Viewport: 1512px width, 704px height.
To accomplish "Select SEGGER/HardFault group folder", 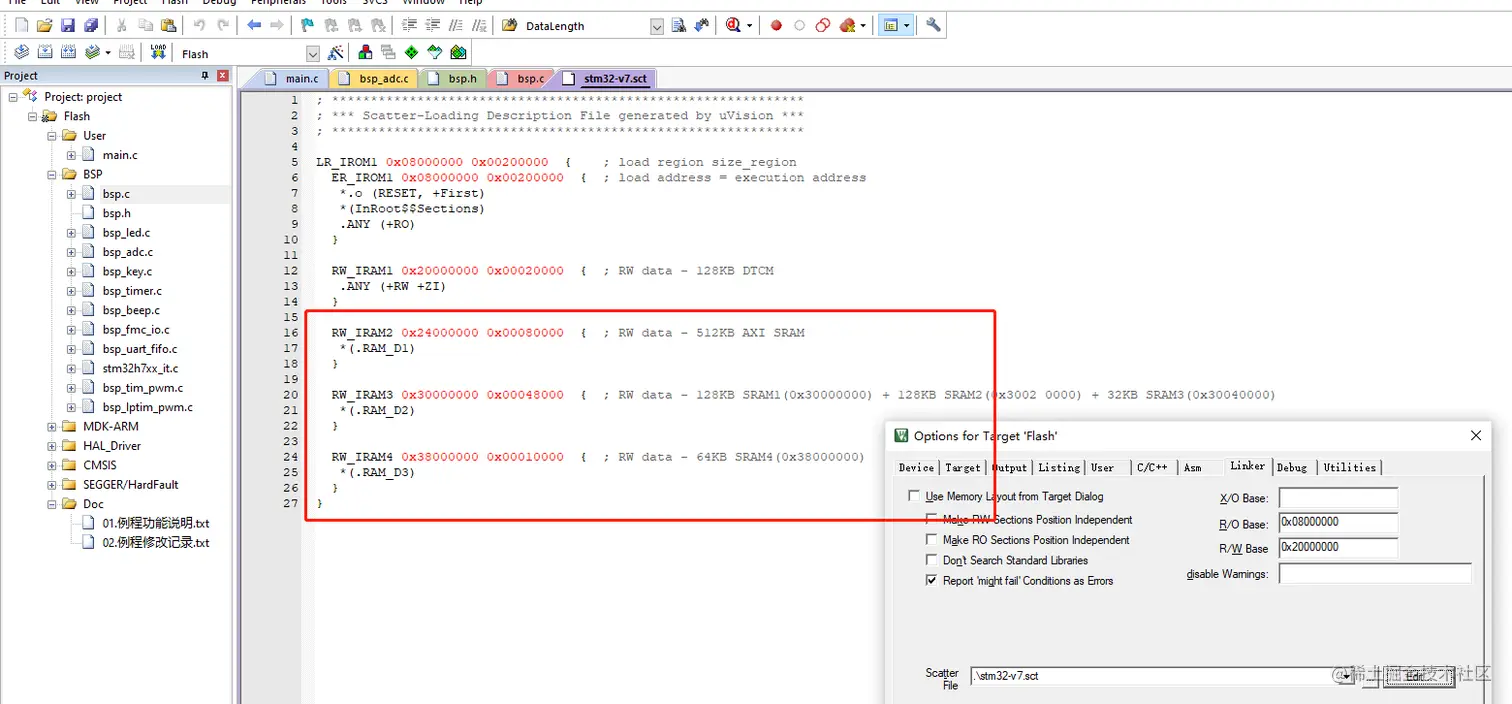I will tap(130, 484).
